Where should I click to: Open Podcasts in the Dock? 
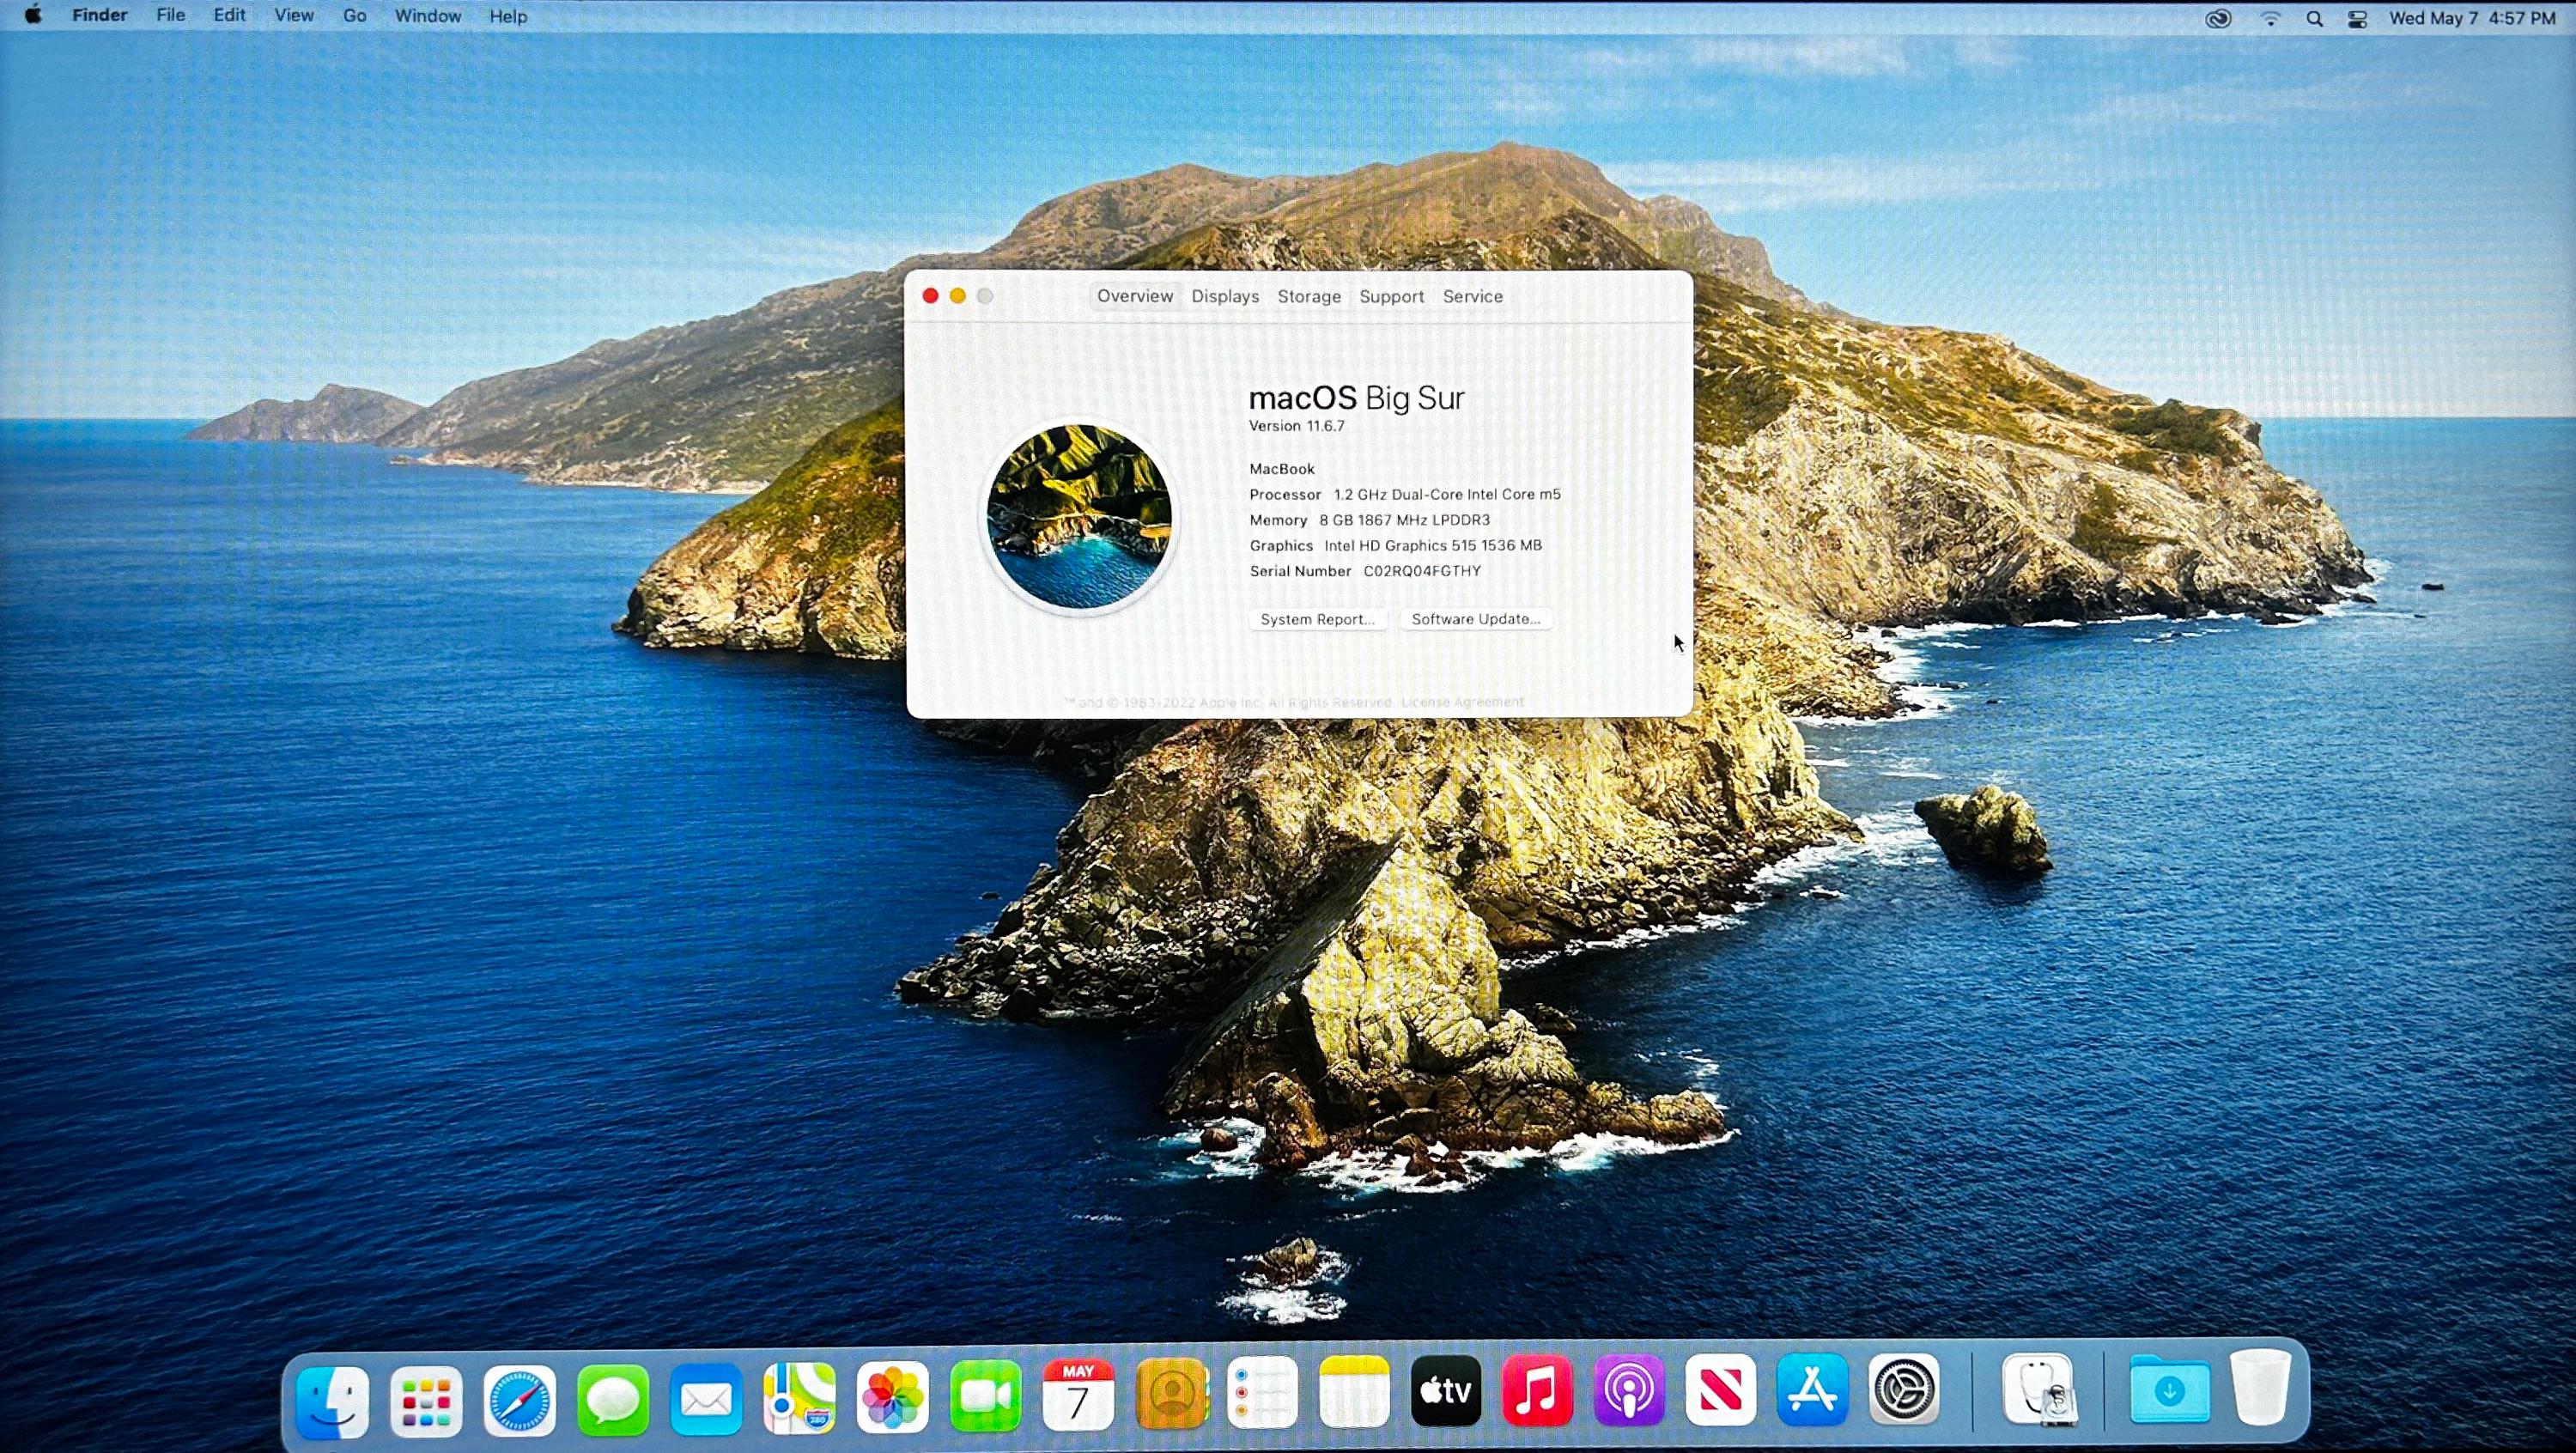point(1629,1391)
